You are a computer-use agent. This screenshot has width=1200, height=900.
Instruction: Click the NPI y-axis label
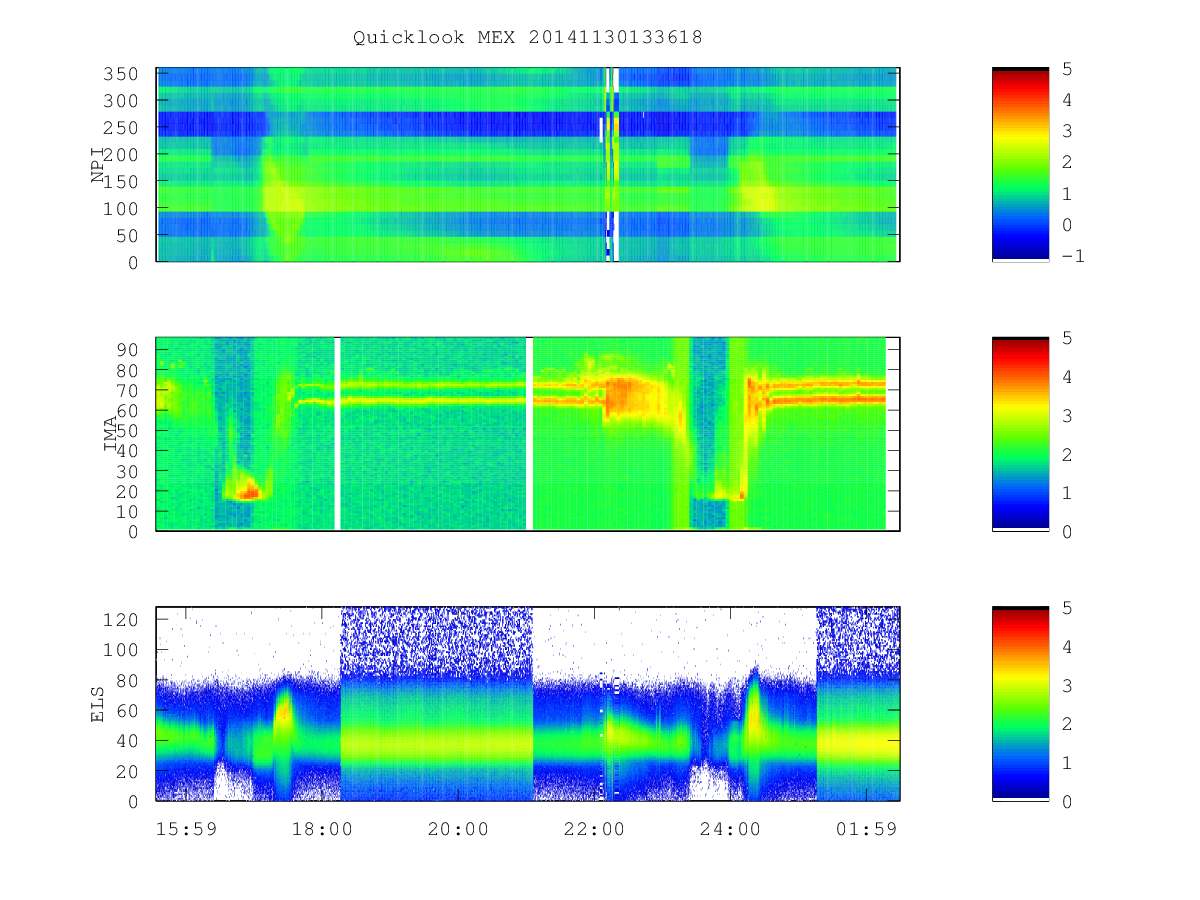[98, 165]
